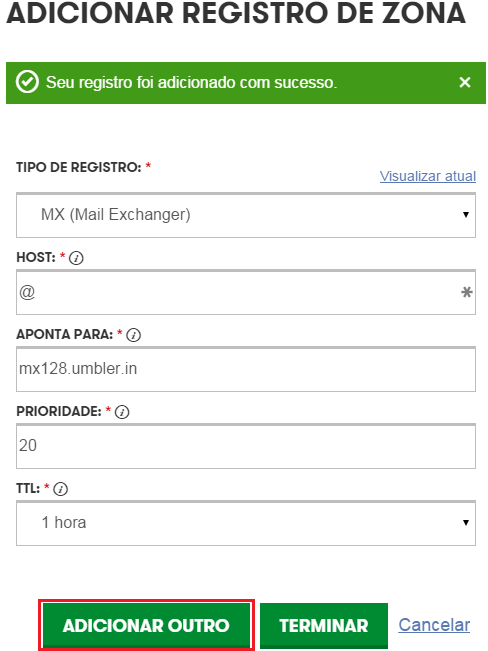Viewport: 488px width, 651px height.
Task: Click the Host info icon
Action: pyautogui.click(x=76, y=258)
